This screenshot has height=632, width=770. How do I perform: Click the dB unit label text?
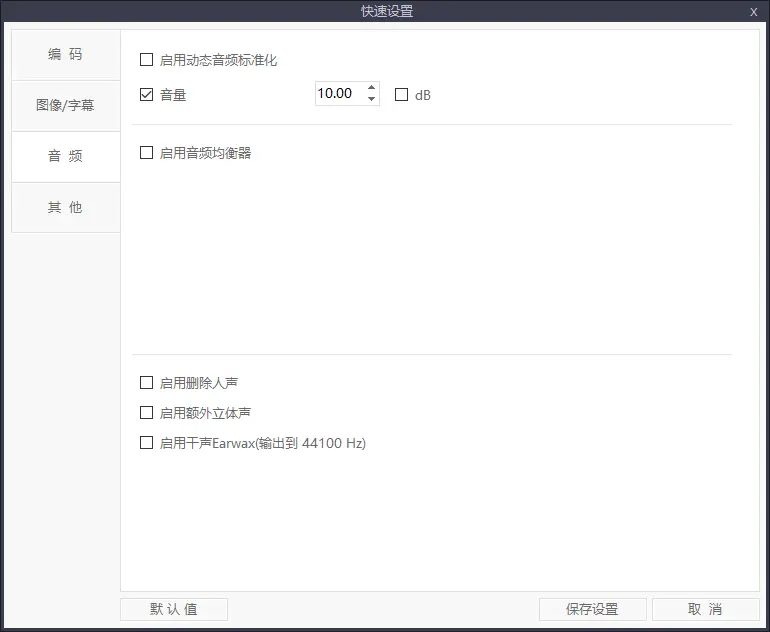(x=423, y=95)
